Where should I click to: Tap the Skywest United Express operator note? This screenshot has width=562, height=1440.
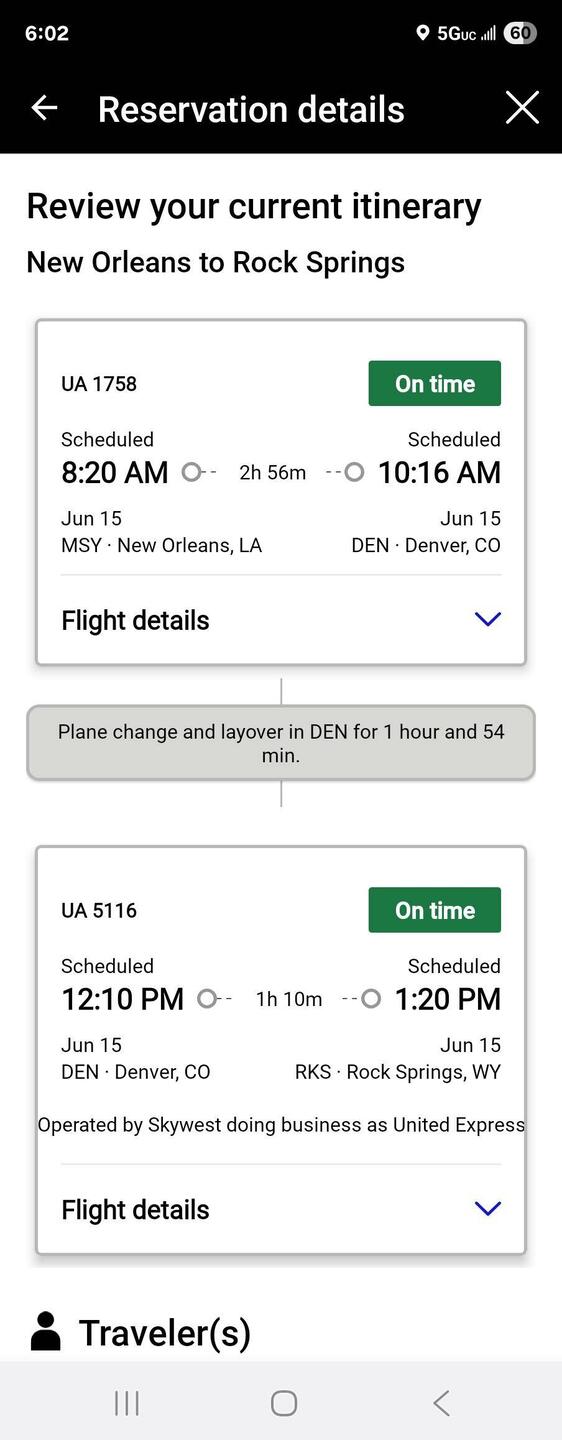[x=281, y=1125]
